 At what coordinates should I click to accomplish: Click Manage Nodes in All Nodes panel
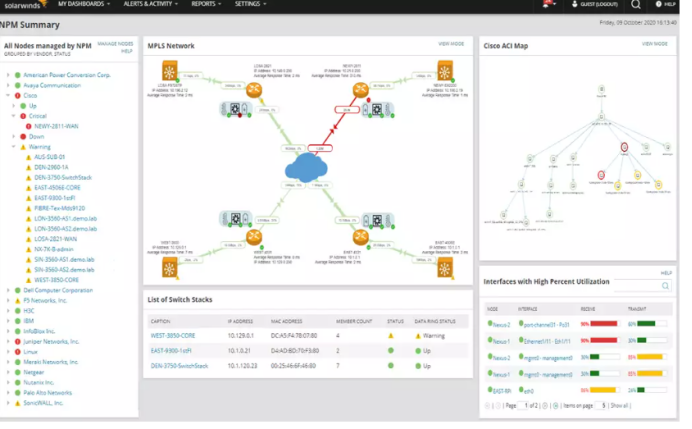[x=115, y=44]
